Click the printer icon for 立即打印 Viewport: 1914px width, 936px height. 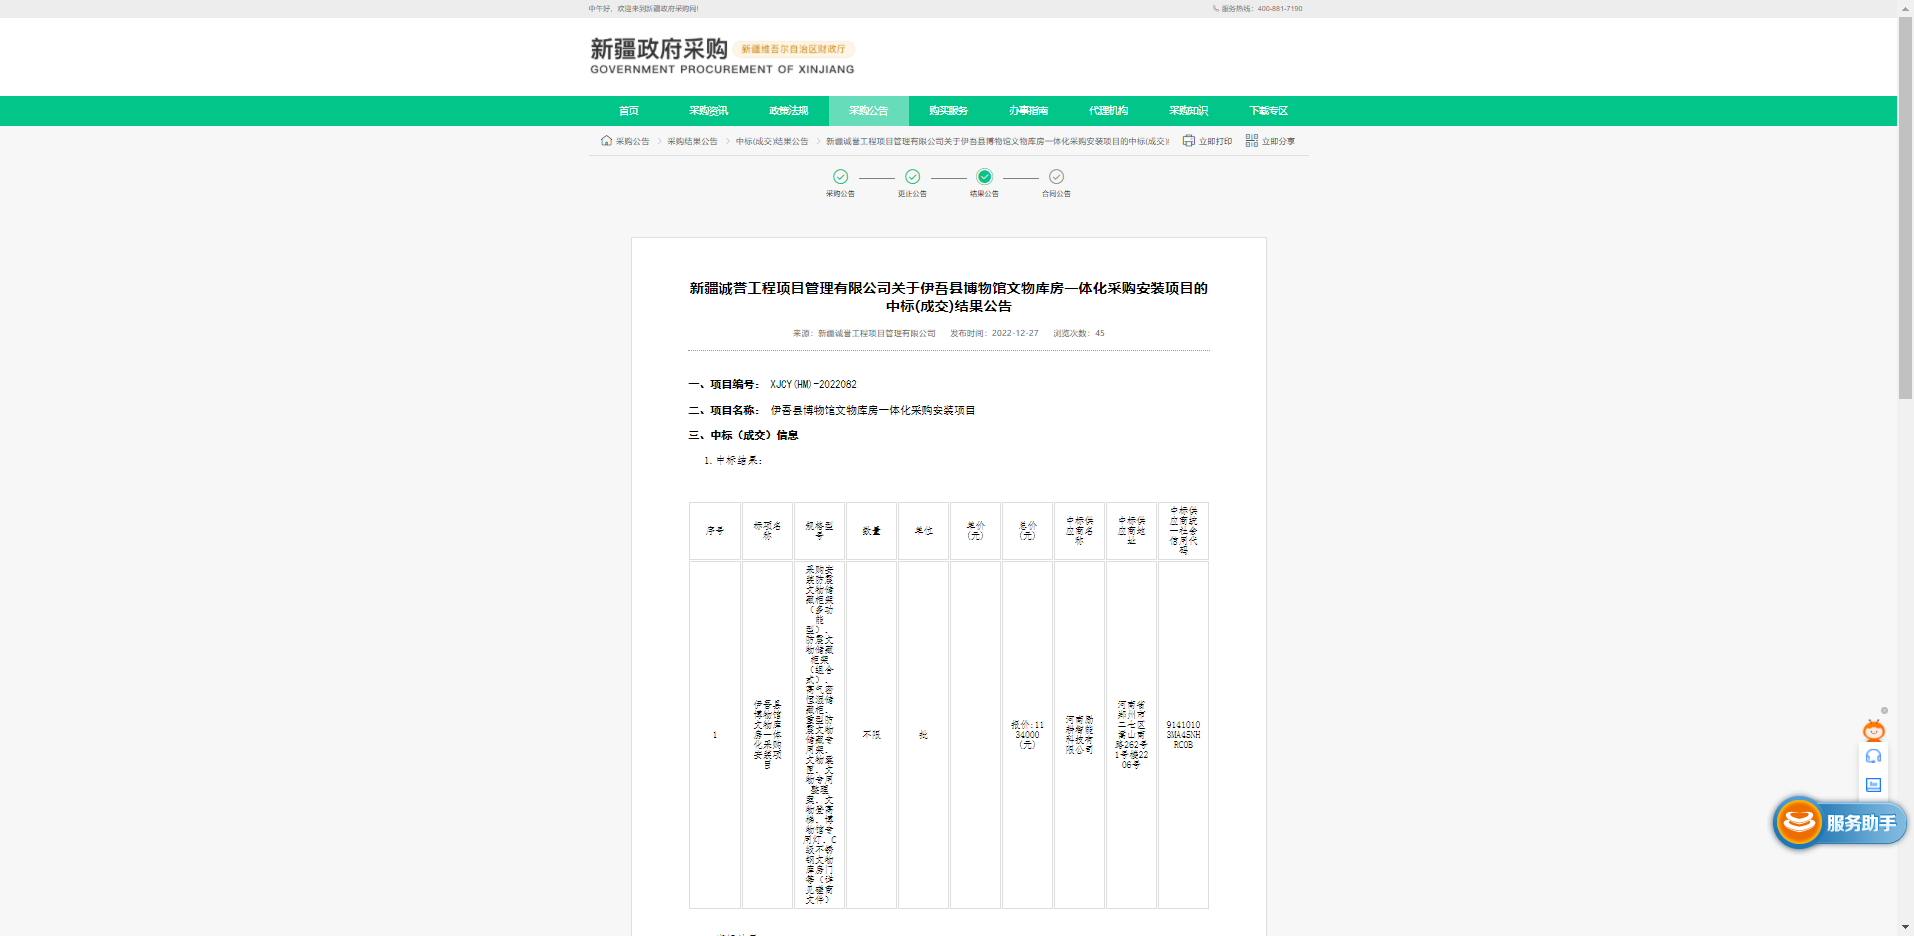[x=1188, y=141]
